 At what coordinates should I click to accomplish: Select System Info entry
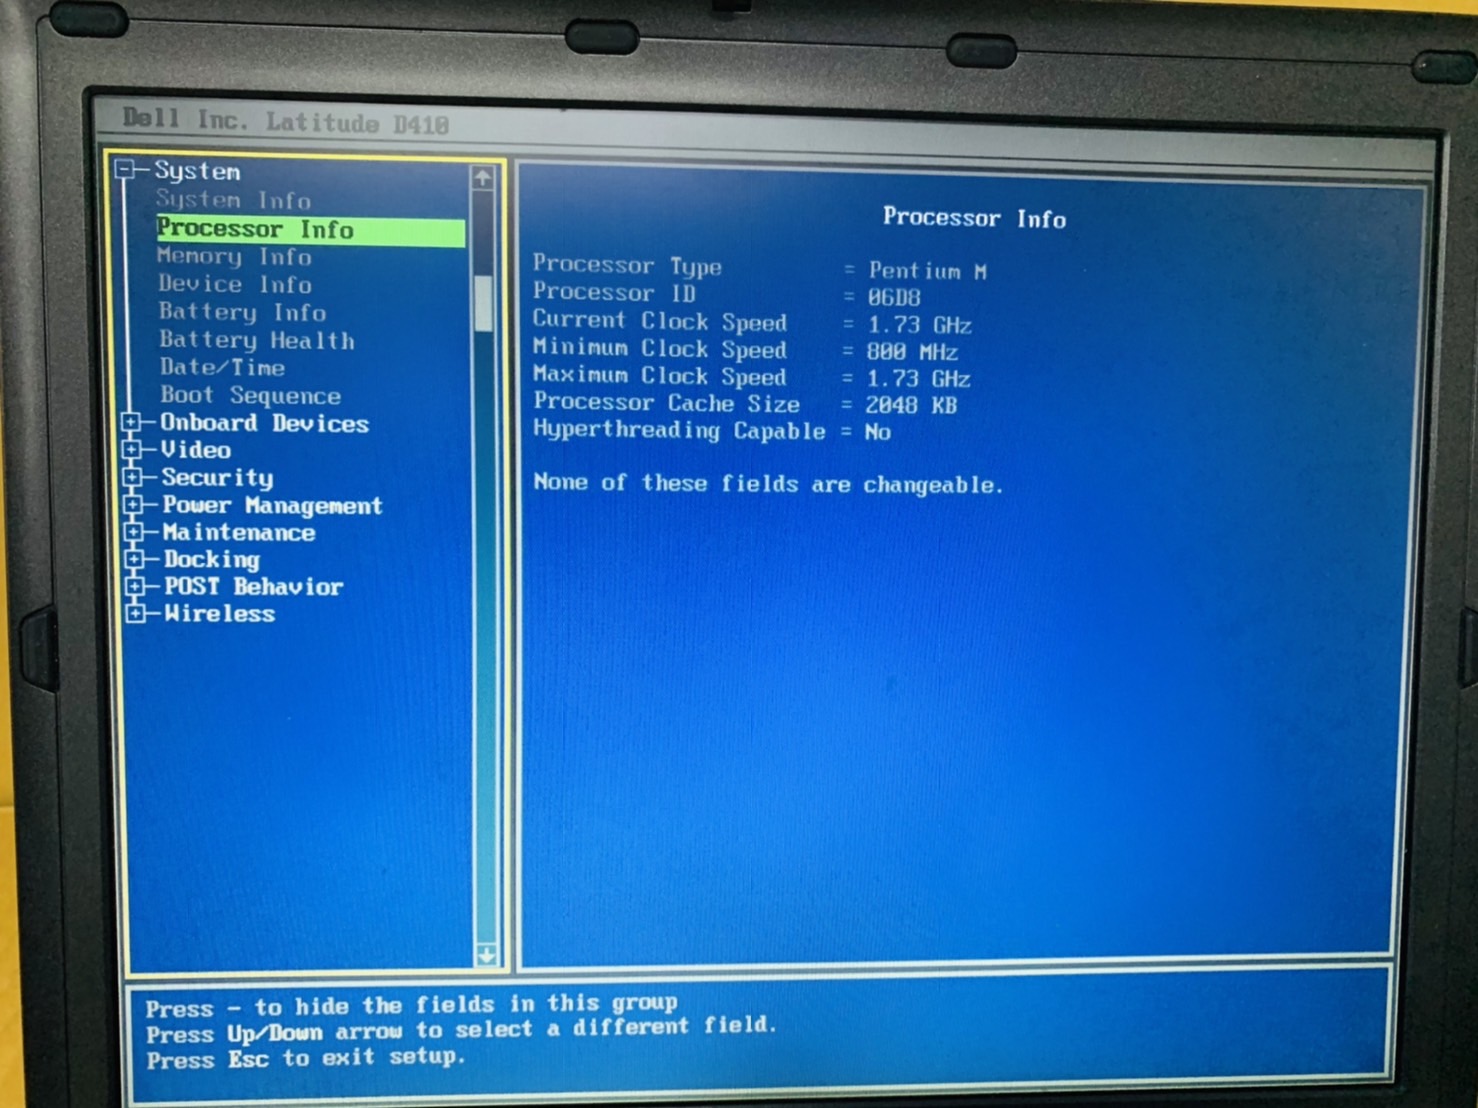click(233, 200)
